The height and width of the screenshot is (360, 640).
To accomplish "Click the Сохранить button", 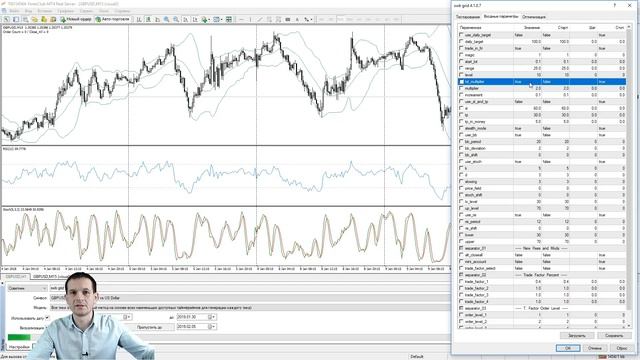I will click(614, 336).
